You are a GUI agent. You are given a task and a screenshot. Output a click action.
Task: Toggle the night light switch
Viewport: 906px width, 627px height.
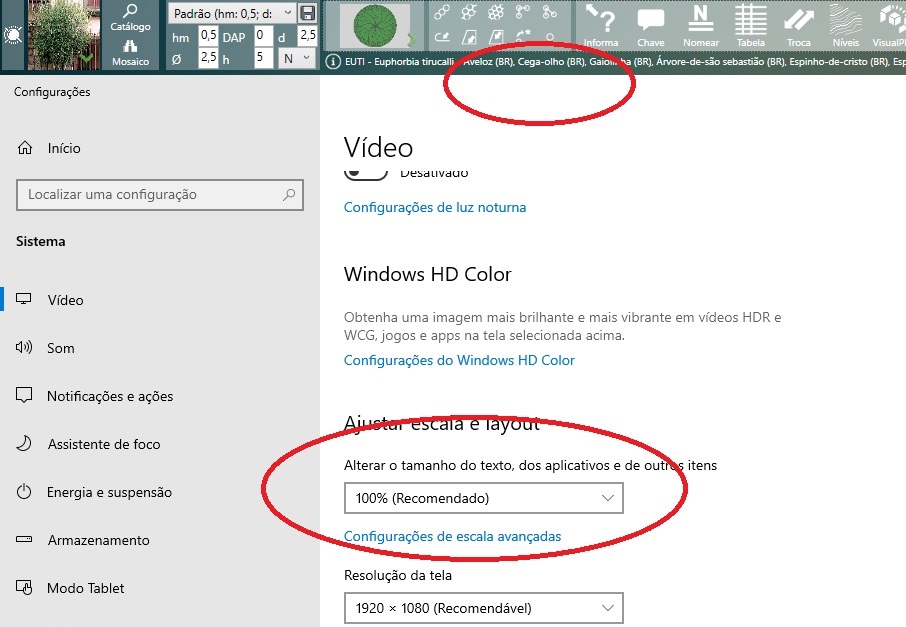366,172
